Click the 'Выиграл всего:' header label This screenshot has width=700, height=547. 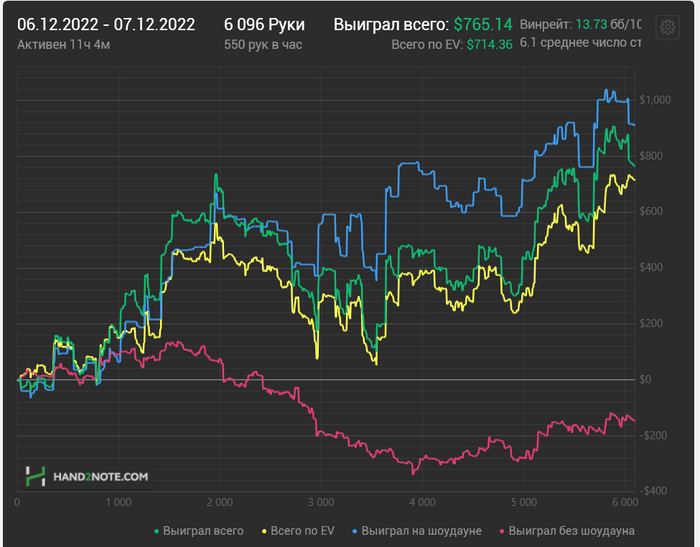[x=391, y=25]
